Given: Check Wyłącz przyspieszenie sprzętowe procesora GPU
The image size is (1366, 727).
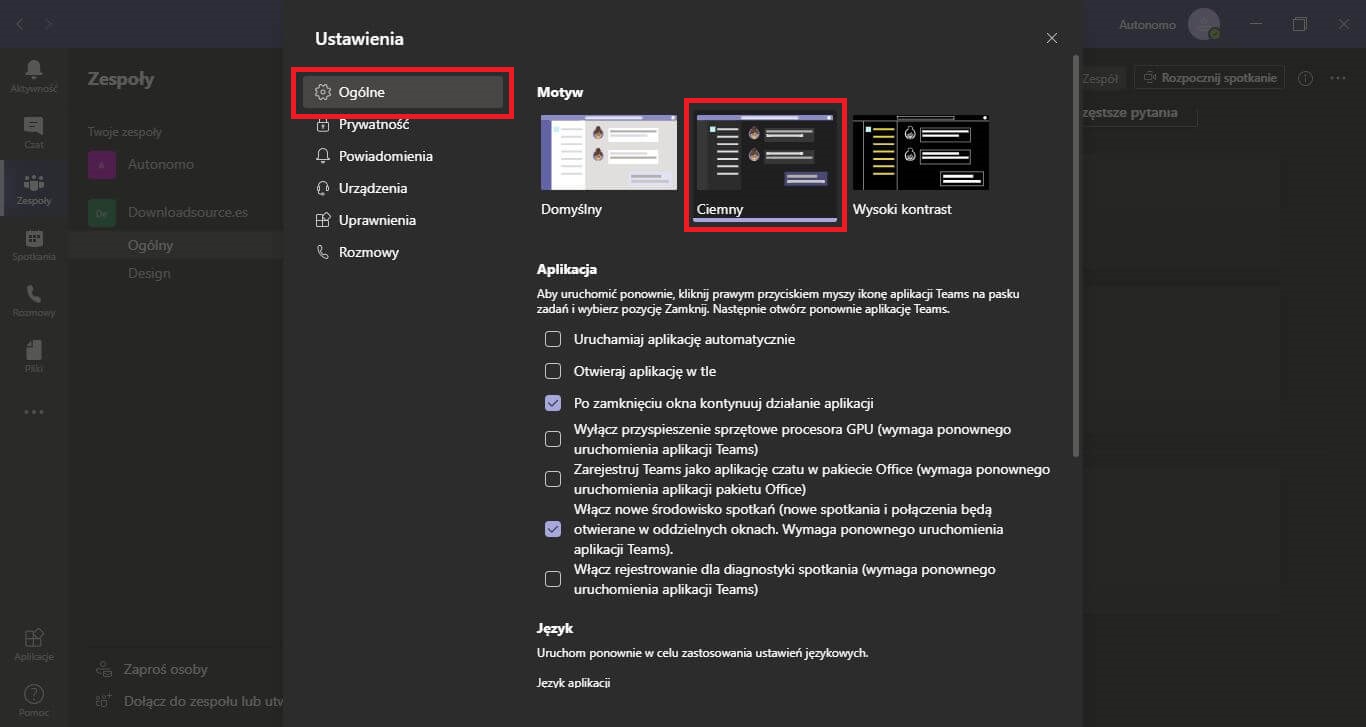Looking at the screenshot, I should coord(553,439).
